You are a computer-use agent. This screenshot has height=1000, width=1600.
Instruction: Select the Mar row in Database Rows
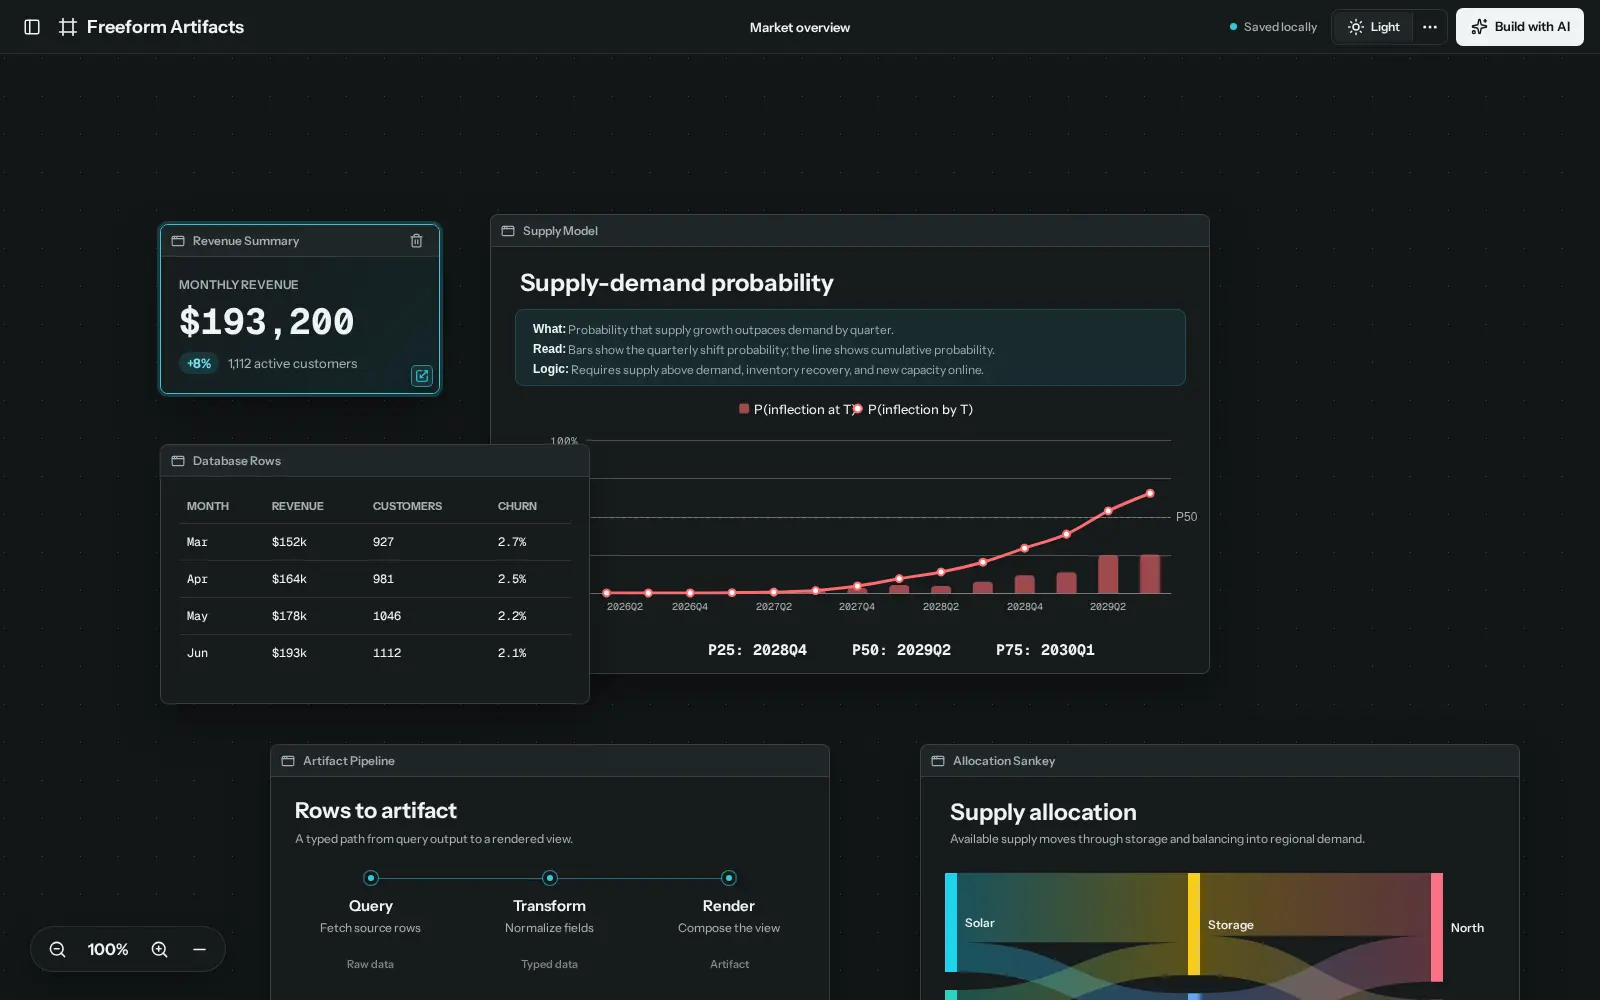pyautogui.click(x=375, y=542)
